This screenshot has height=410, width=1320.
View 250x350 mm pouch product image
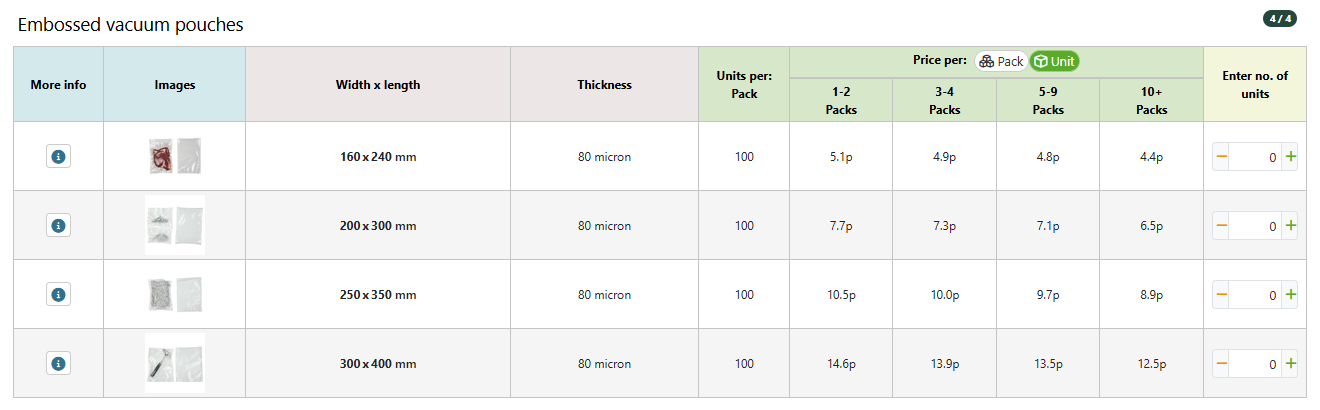[175, 294]
